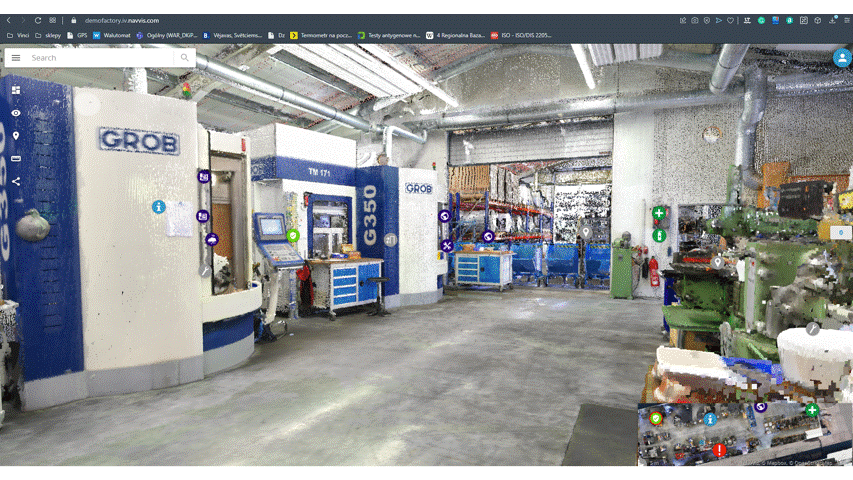
Task: Open green shield marker near control panel
Action: [x=293, y=236]
